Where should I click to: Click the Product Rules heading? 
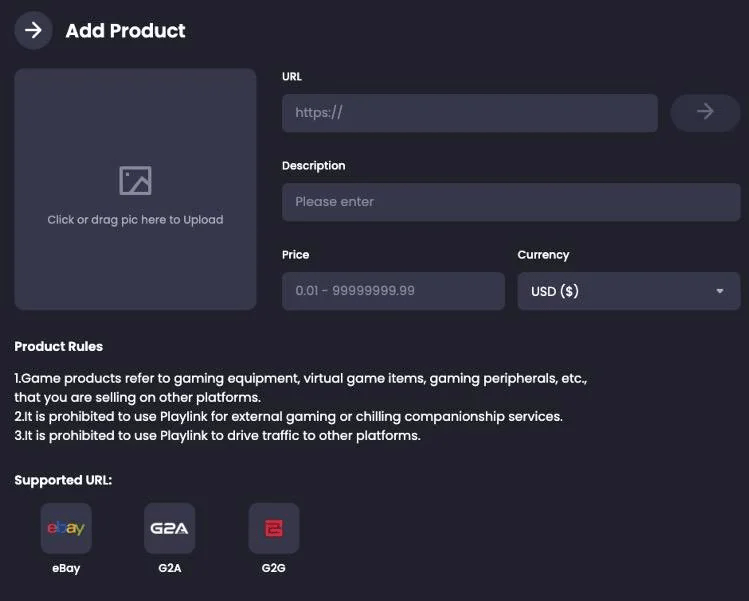[x=58, y=347]
